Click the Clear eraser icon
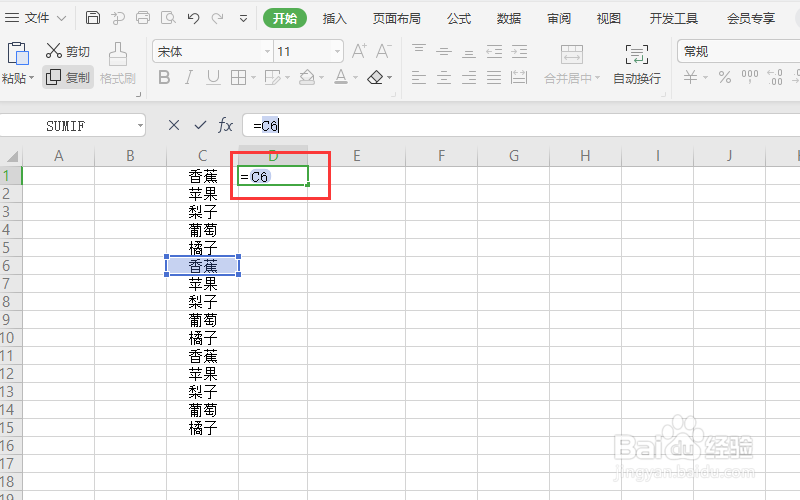The image size is (800, 500). (x=375, y=78)
